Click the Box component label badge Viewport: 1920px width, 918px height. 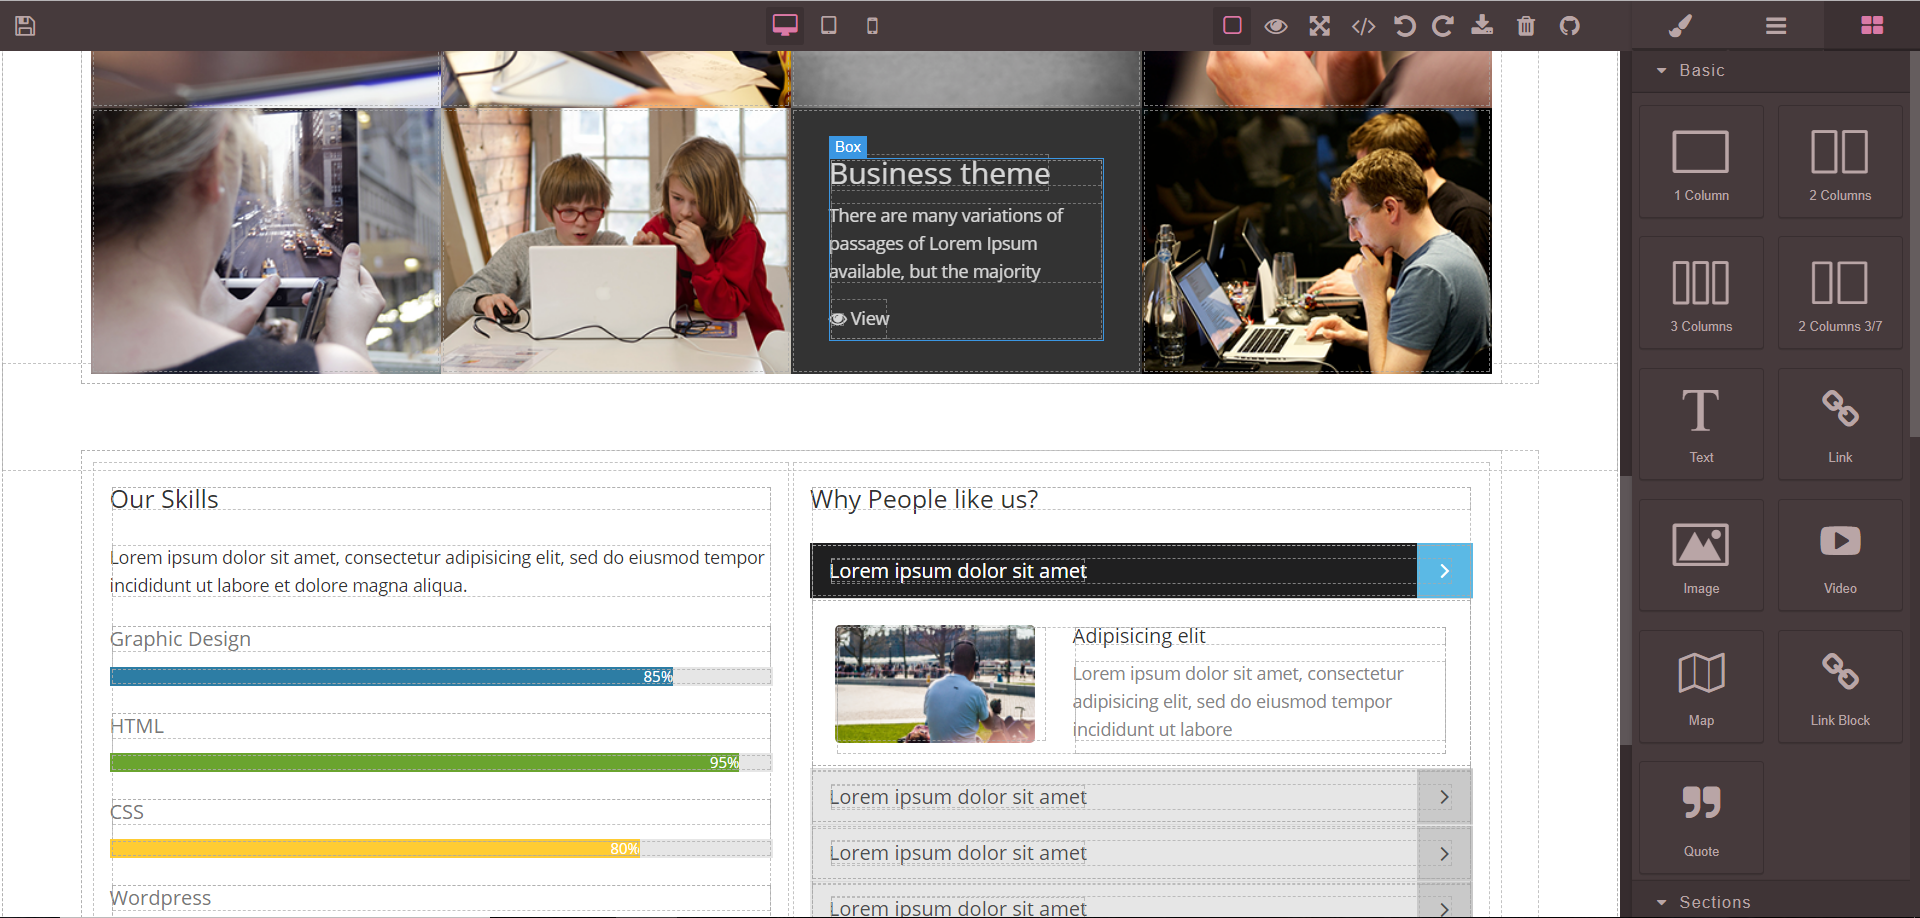click(x=848, y=147)
